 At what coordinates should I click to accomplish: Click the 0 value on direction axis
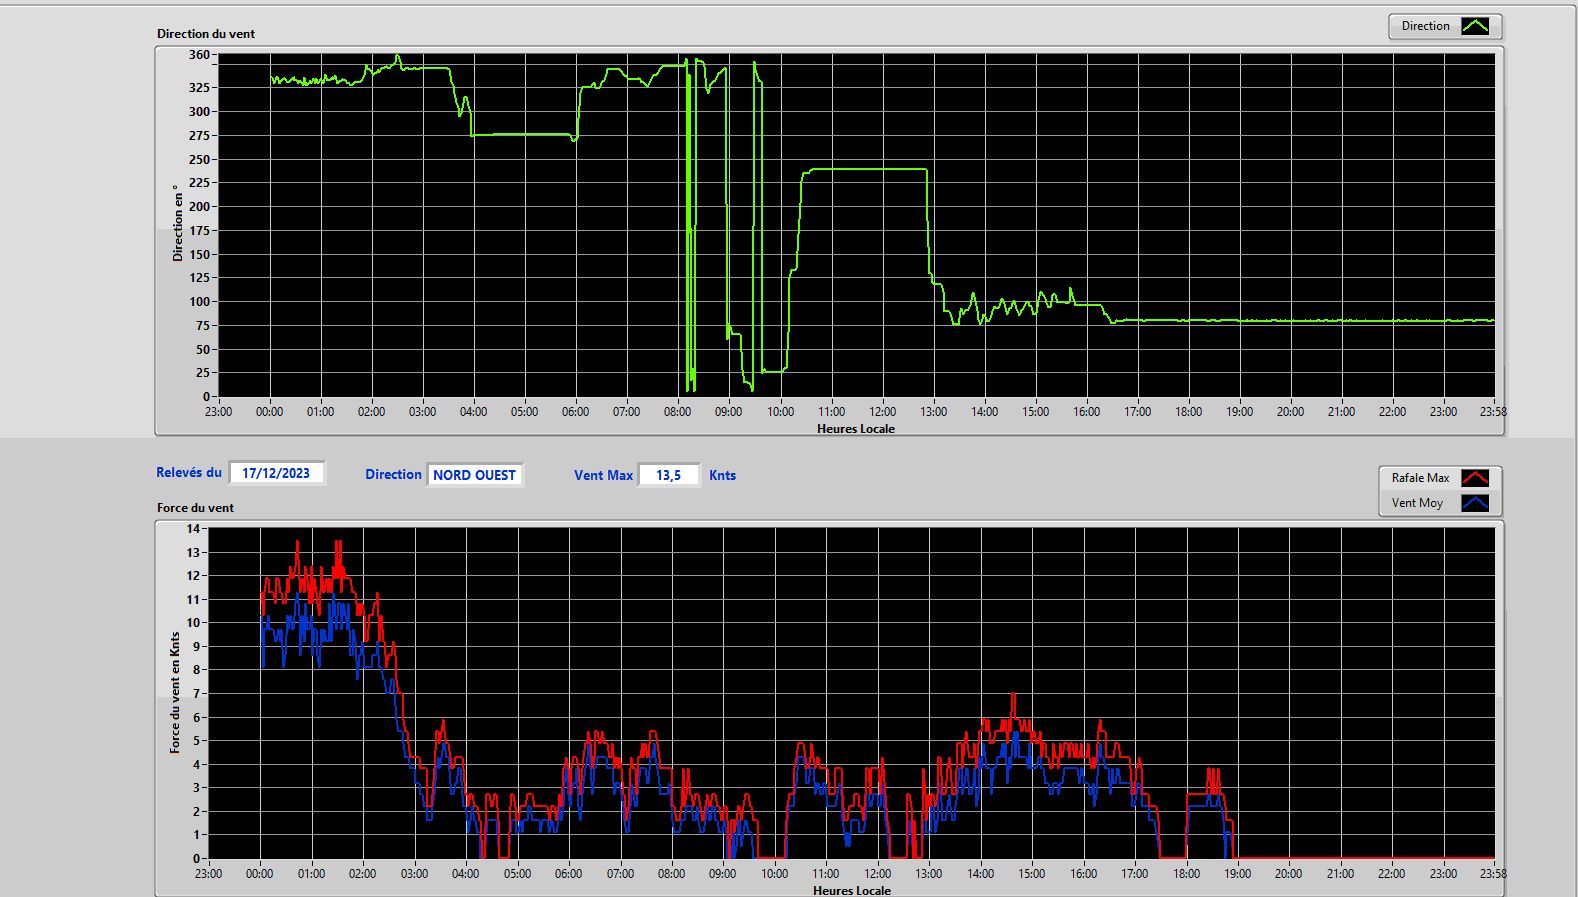(x=206, y=396)
